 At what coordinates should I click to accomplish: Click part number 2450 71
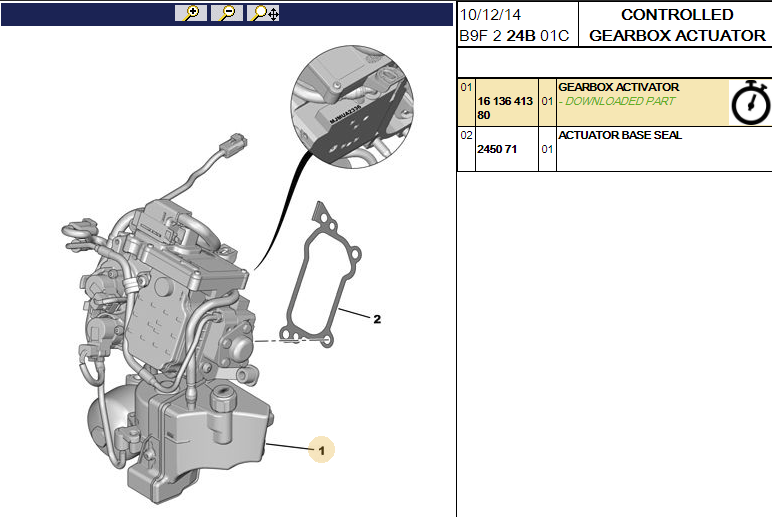497,149
